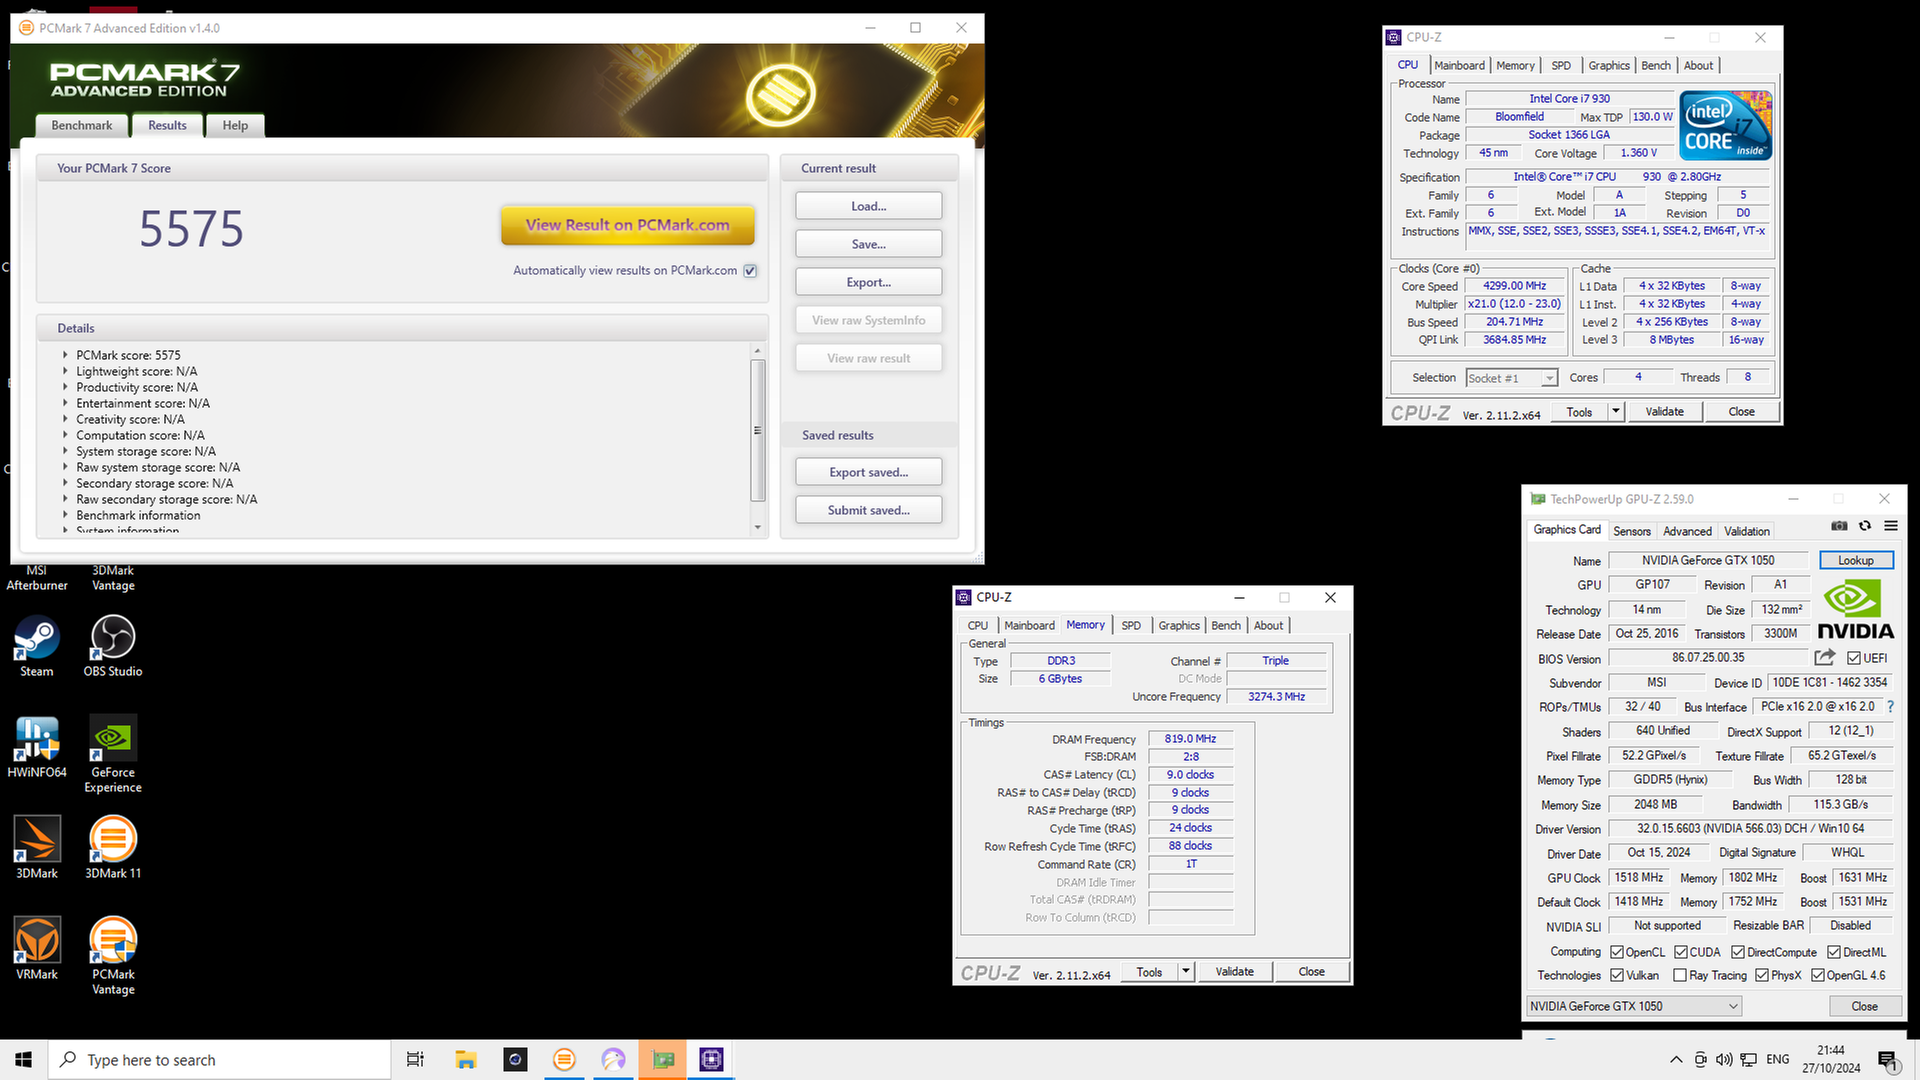Open GPU-Z hamburger menu icon
The height and width of the screenshot is (1080, 1920).
pos(1891,526)
